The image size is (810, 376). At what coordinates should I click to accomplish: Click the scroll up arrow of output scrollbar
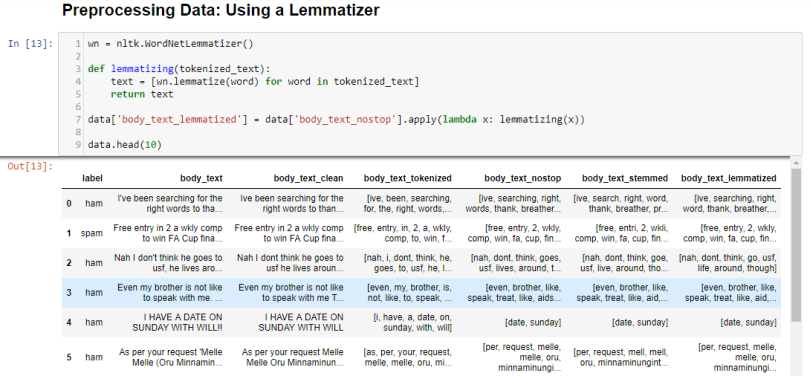[796, 163]
